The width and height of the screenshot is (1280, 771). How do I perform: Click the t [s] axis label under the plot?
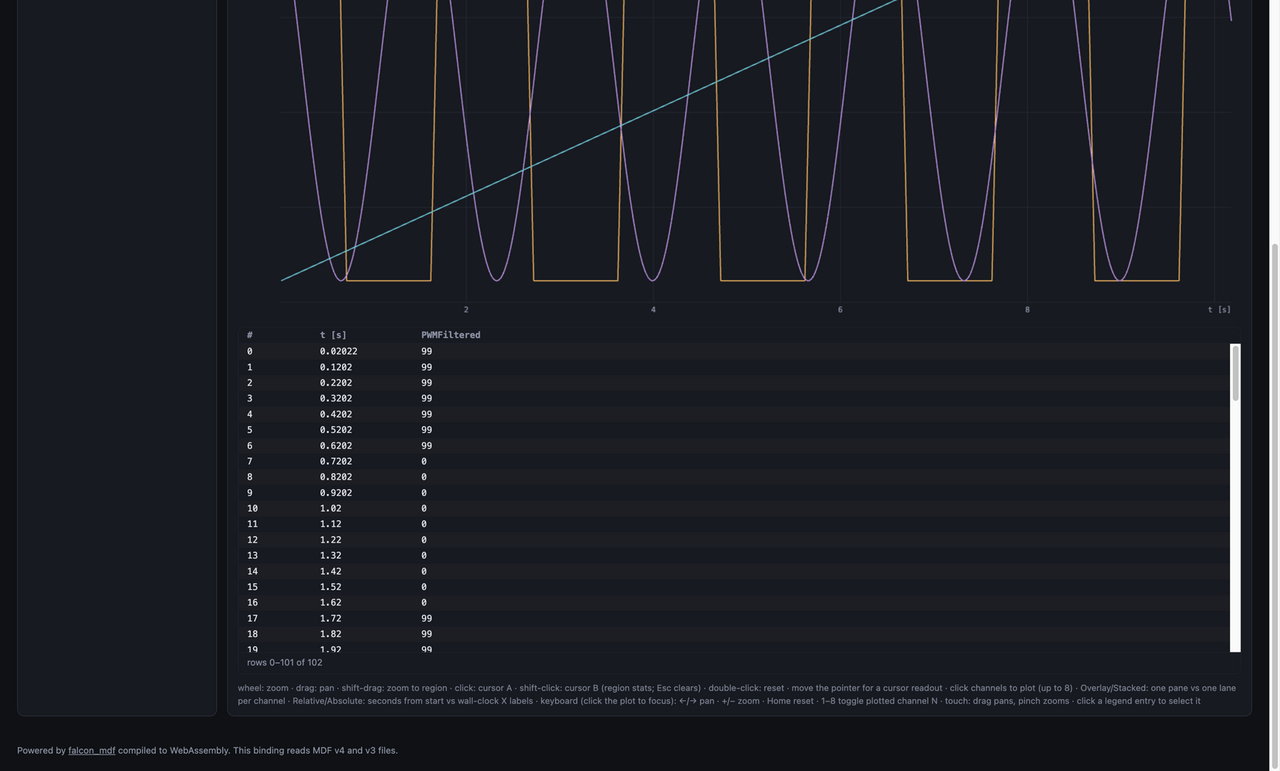1219,310
